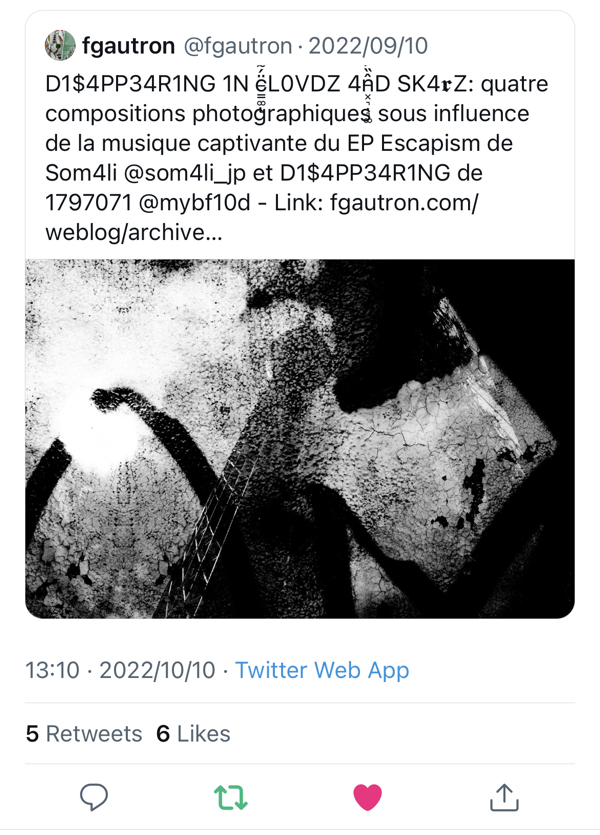The image size is (600, 835).
Task: Open the reply speech bubble icon
Action: point(94,797)
